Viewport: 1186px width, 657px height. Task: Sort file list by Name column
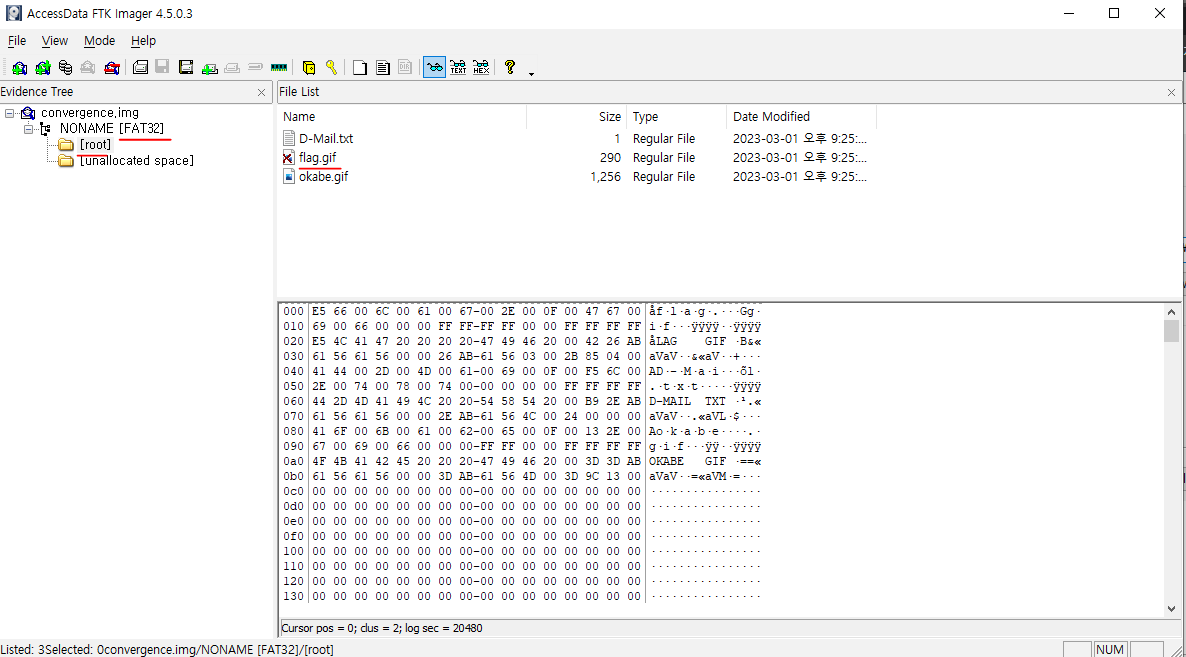(x=402, y=116)
